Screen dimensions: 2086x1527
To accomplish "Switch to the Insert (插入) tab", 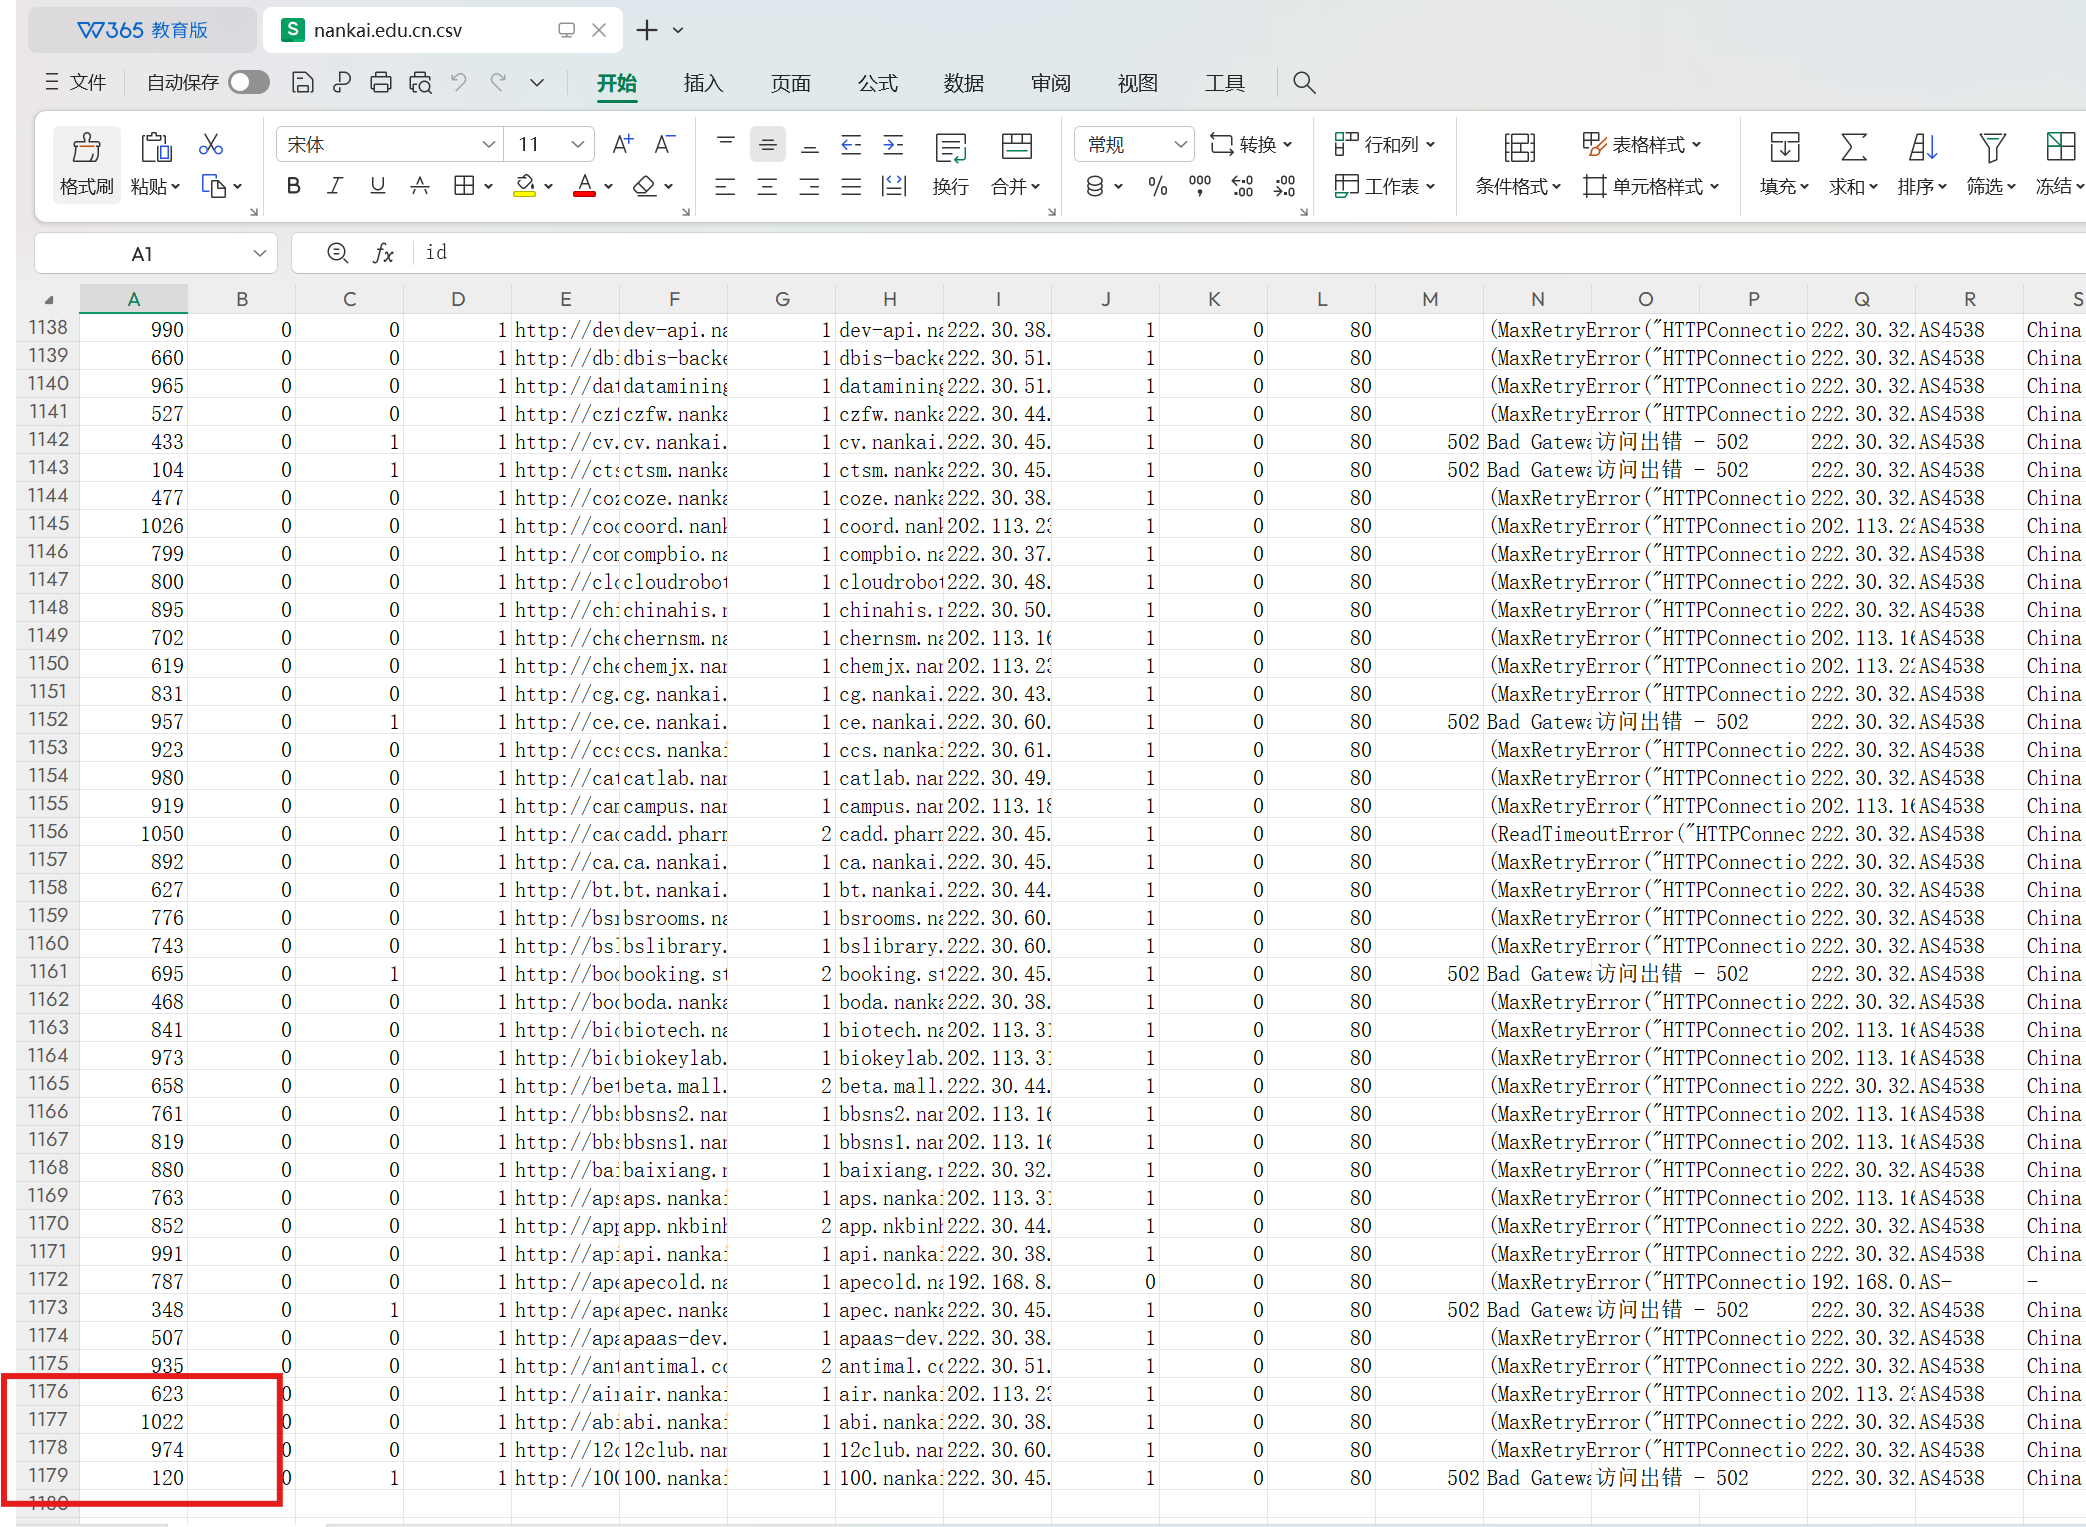I will pos(703,83).
